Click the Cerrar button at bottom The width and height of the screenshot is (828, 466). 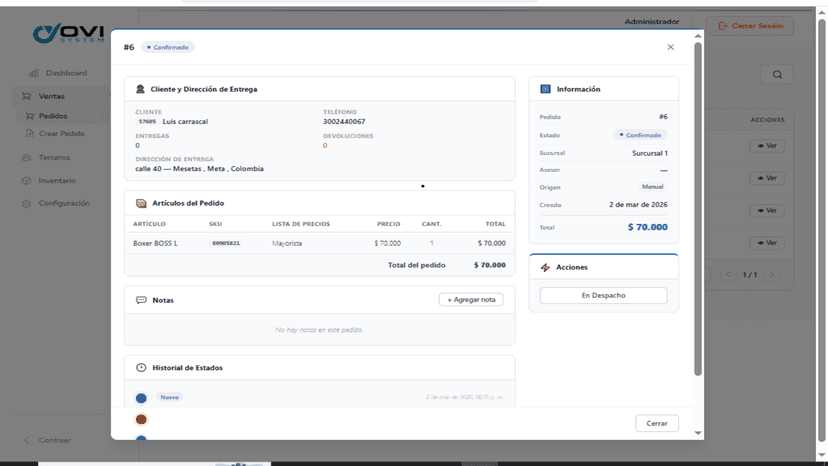tap(656, 423)
